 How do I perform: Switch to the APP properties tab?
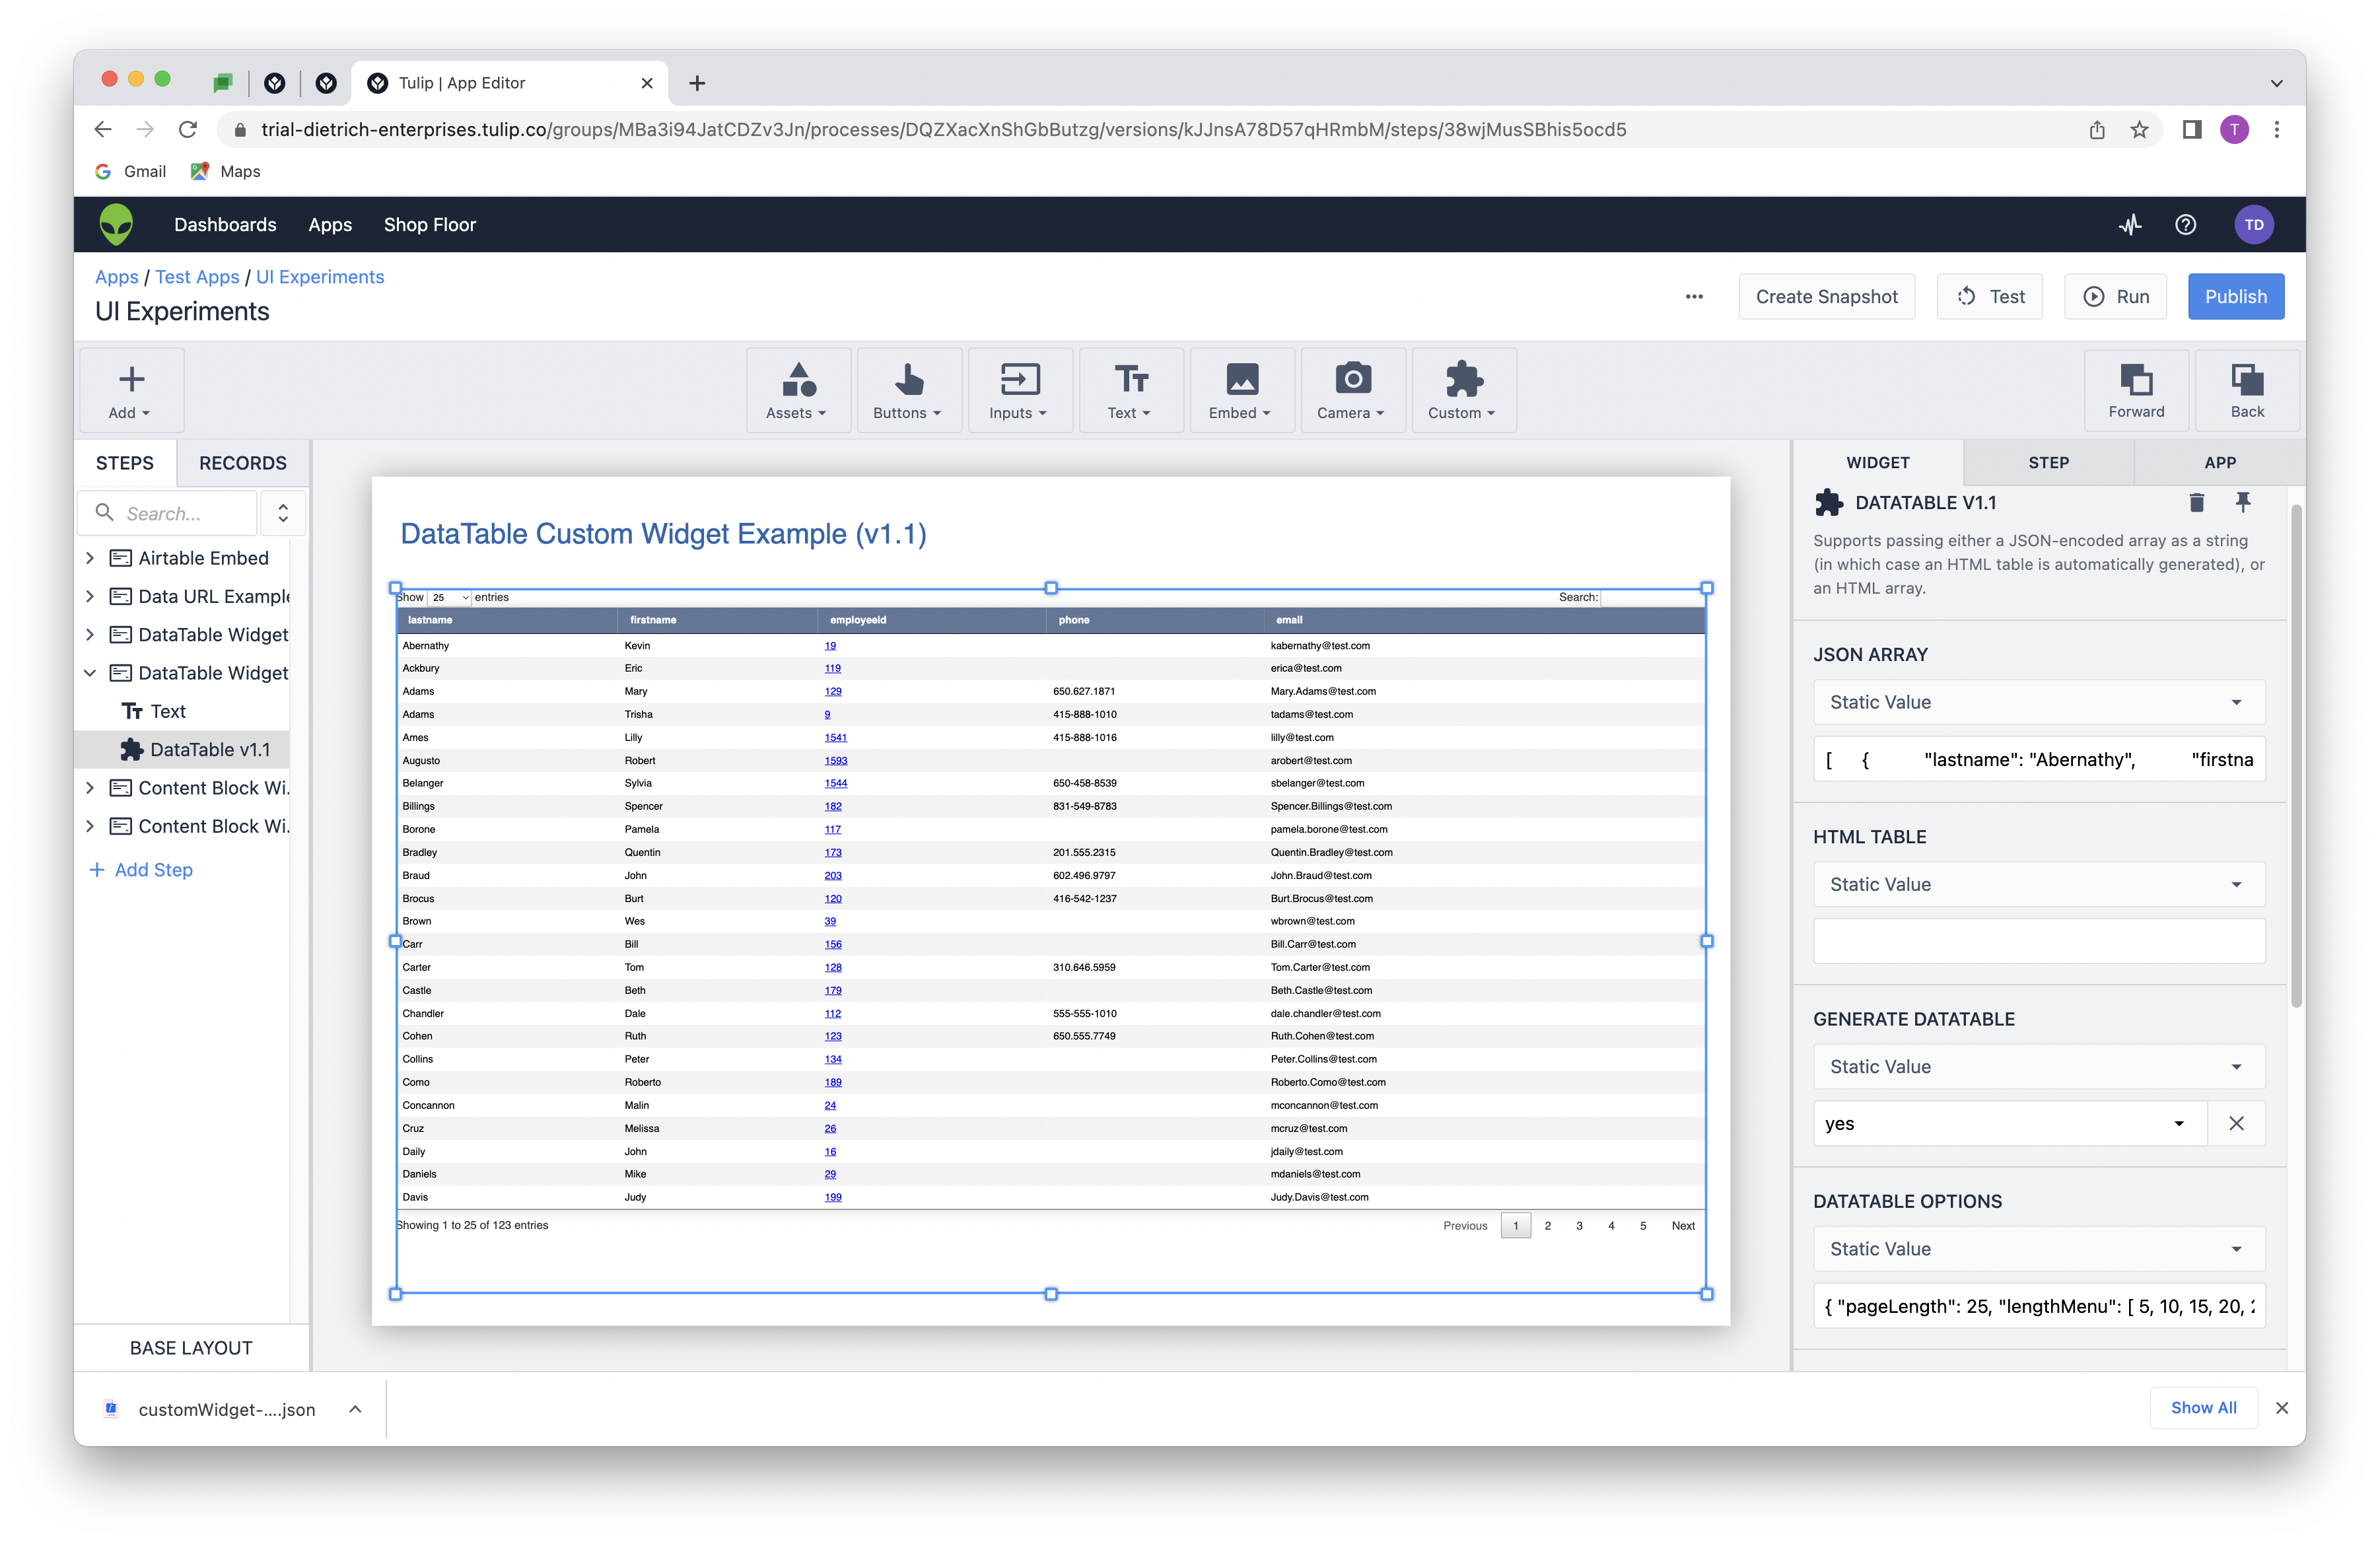2219,462
